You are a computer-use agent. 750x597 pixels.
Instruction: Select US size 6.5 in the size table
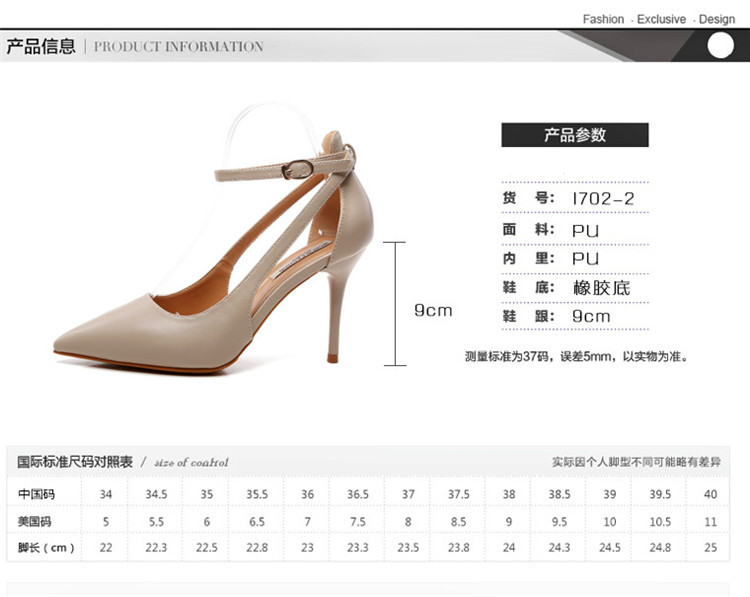tap(256, 521)
